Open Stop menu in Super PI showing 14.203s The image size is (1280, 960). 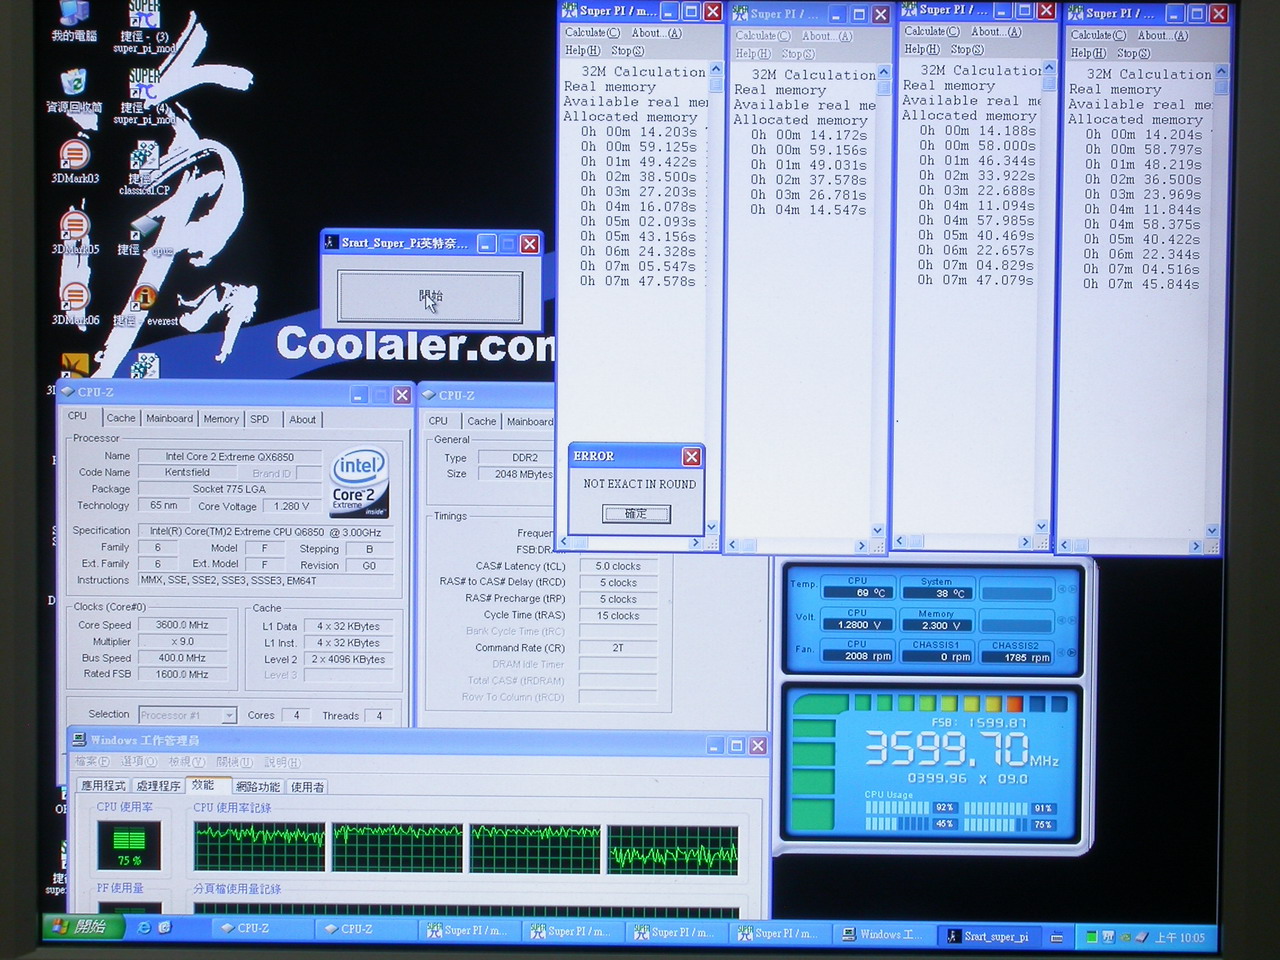(628, 50)
